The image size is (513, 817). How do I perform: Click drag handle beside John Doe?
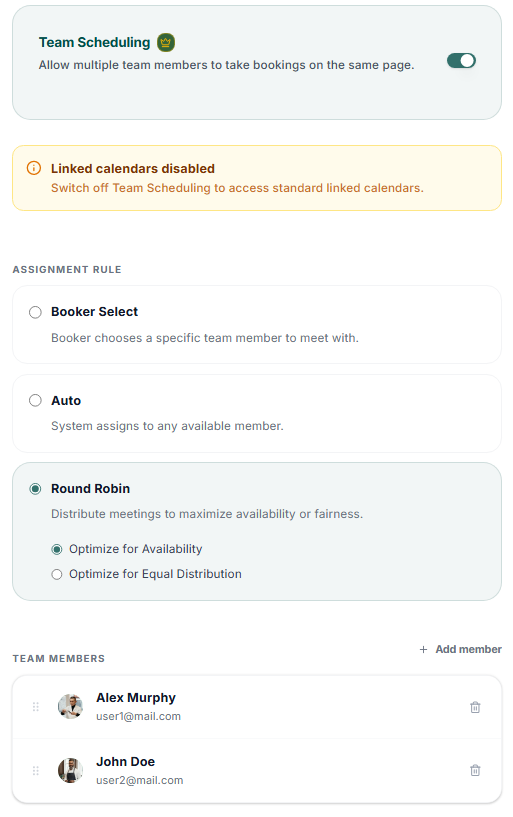click(x=35, y=771)
